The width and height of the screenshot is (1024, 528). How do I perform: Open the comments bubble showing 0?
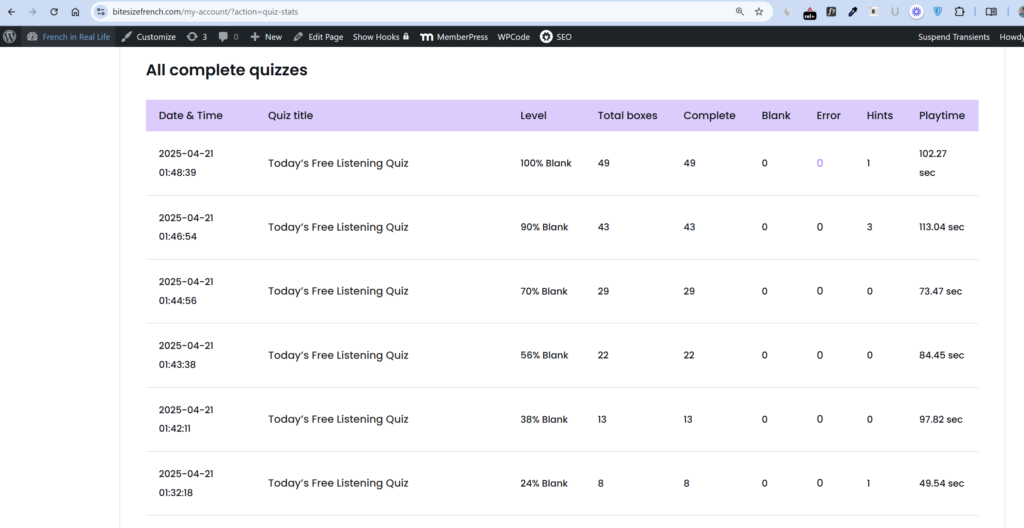[x=228, y=37]
